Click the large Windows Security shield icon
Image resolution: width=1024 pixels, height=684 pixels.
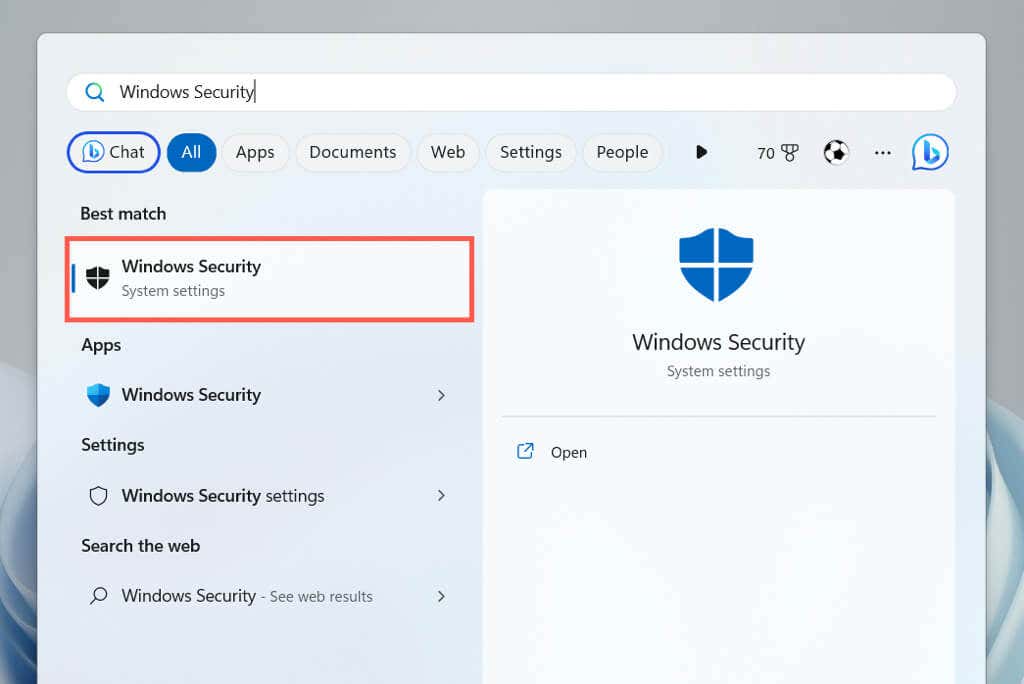coord(716,264)
